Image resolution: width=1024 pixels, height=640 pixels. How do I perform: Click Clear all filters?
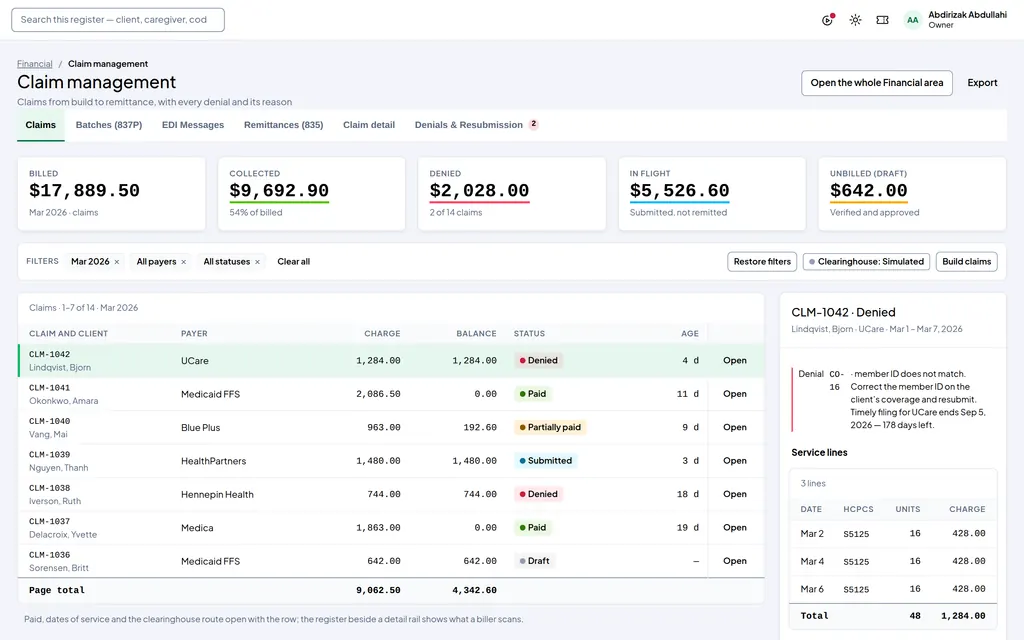click(x=293, y=261)
